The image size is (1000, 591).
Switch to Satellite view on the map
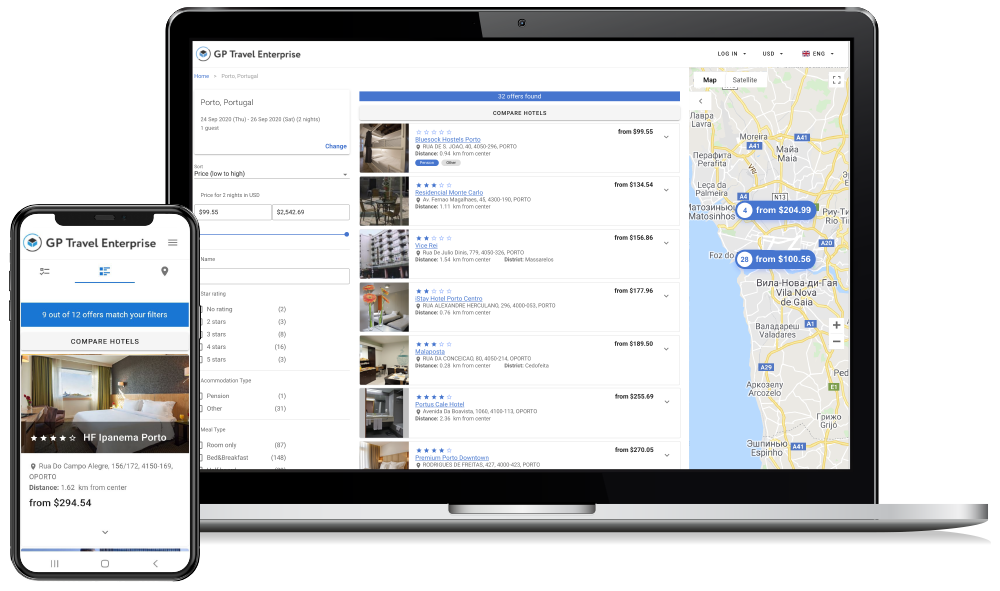(x=744, y=79)
